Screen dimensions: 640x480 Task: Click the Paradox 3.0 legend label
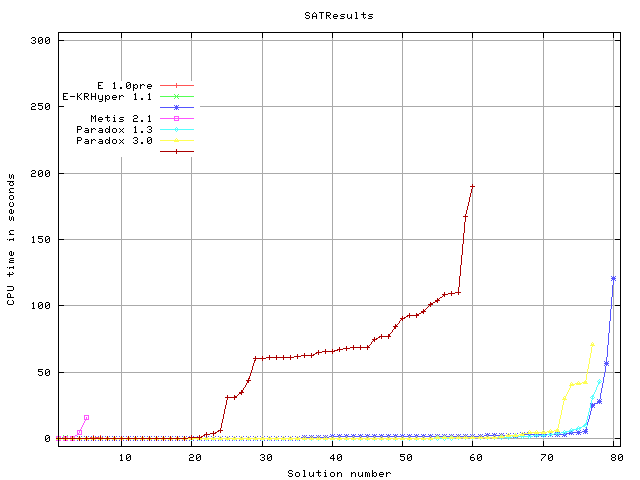tap(114, 141)
